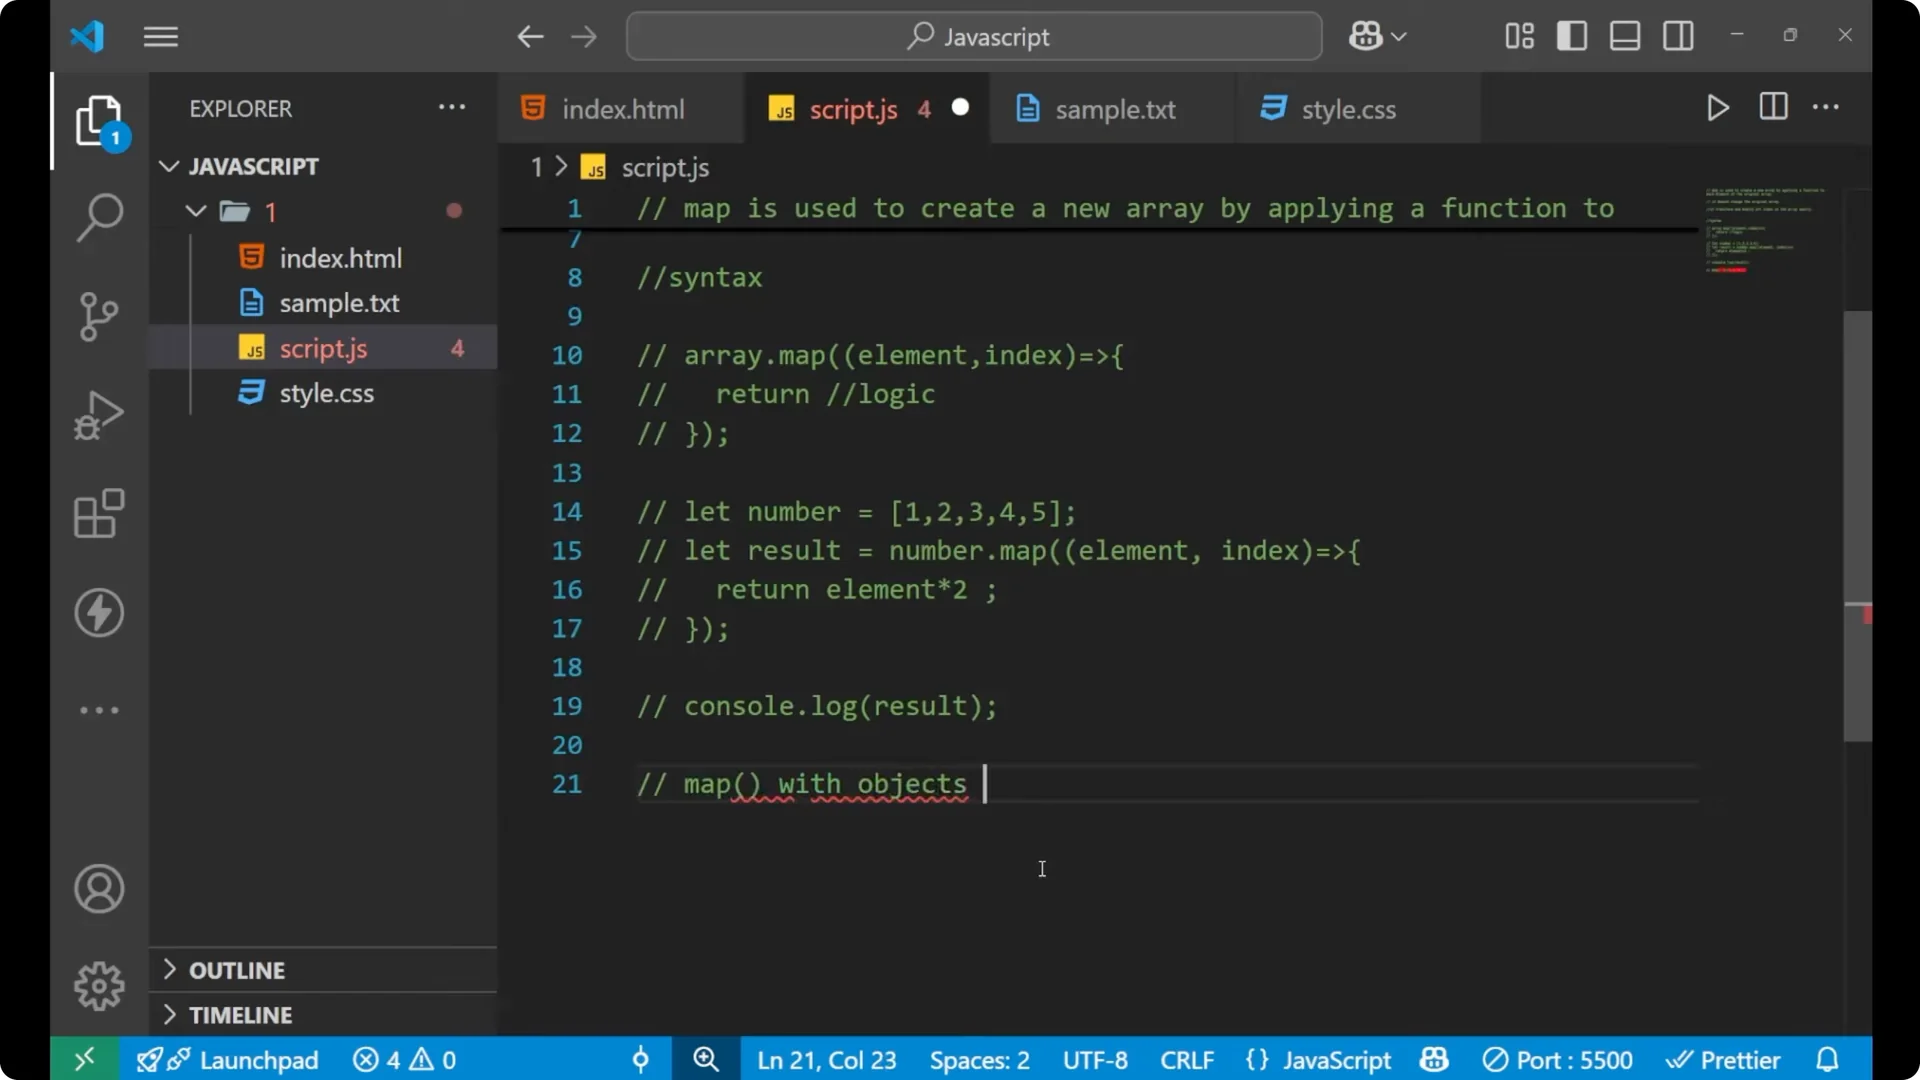Toggle the Panel visibility in the title bar
This screenshot has width=1920, height=1080.
point(1624,35)
